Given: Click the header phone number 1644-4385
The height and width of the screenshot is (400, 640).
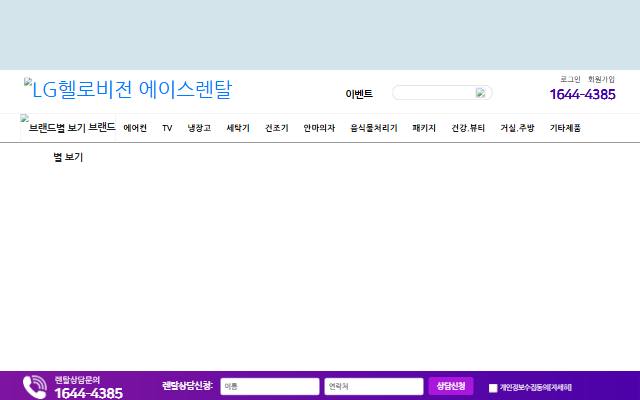Looking at the screenshot, I should (x=582, y=94).
